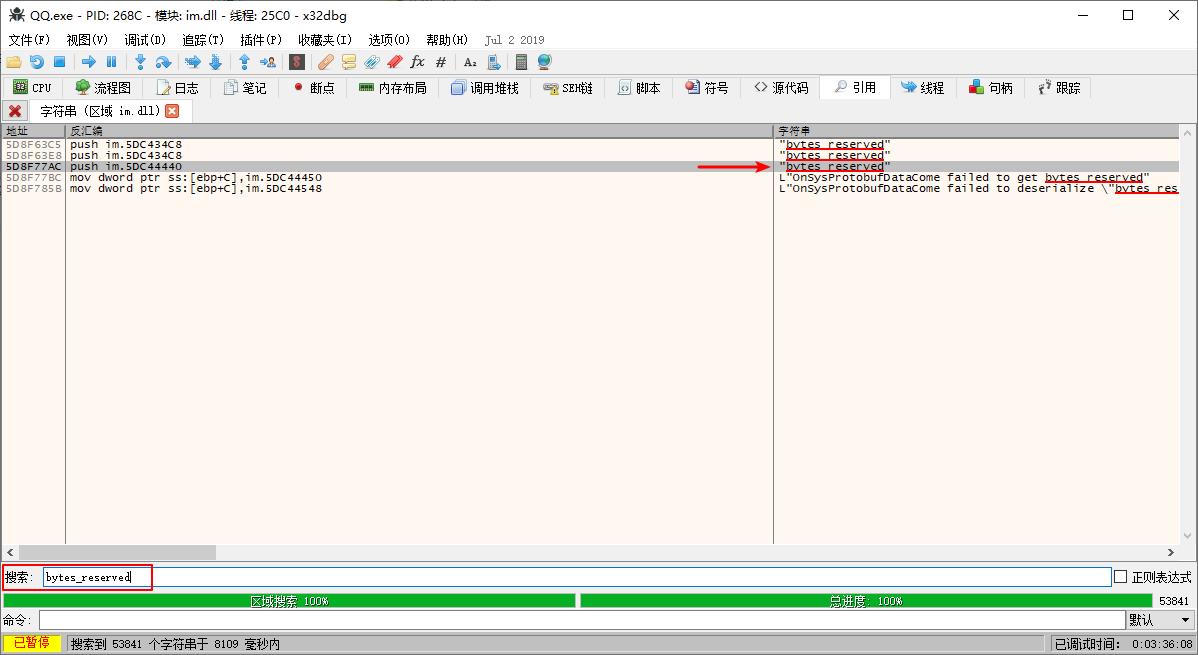Click the 搜索 input field
1198x655 pixels.
(600, 577)
